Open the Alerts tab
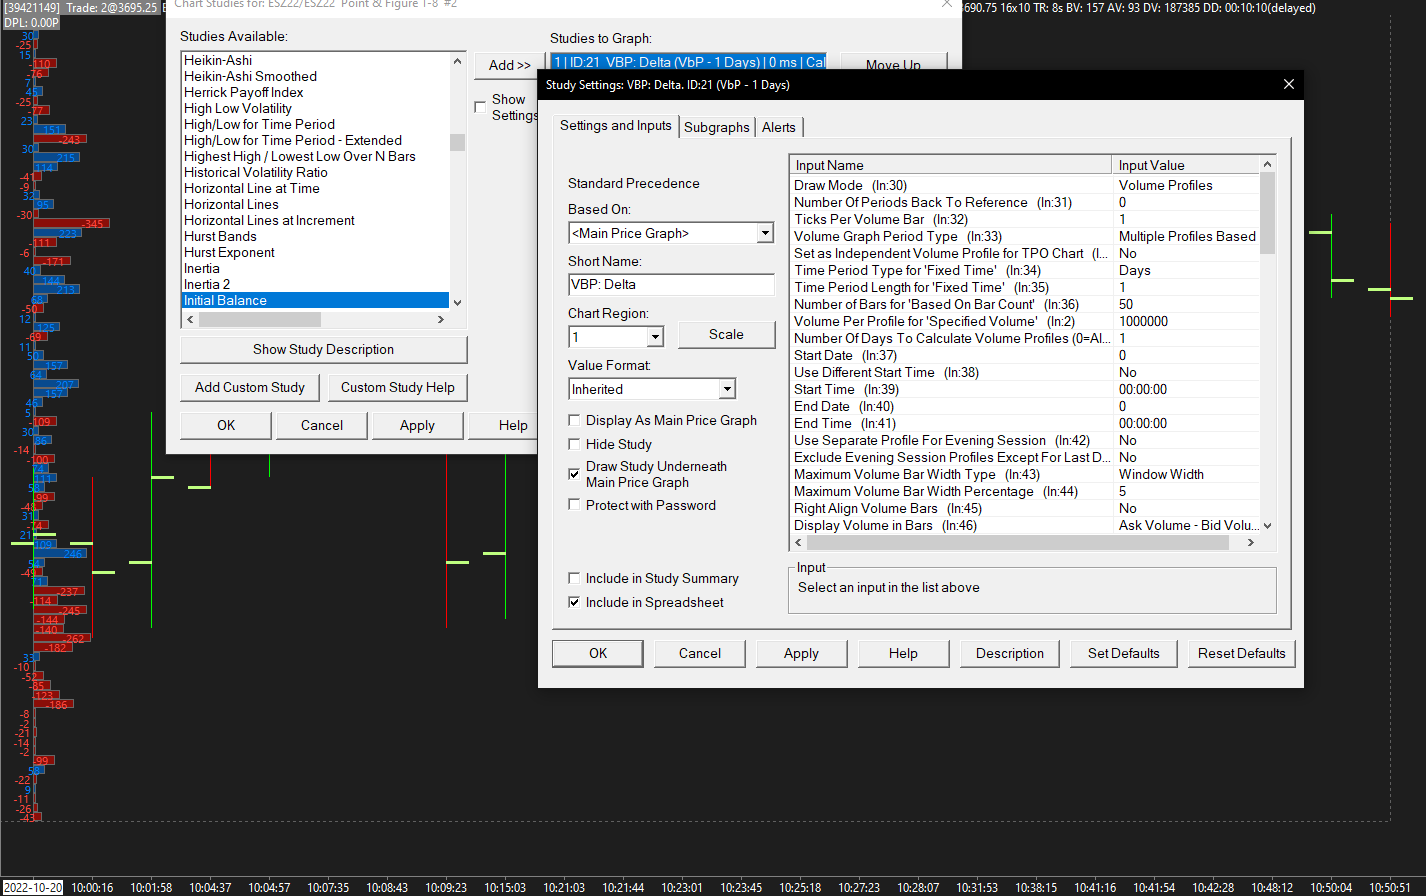 click(778, 127)
